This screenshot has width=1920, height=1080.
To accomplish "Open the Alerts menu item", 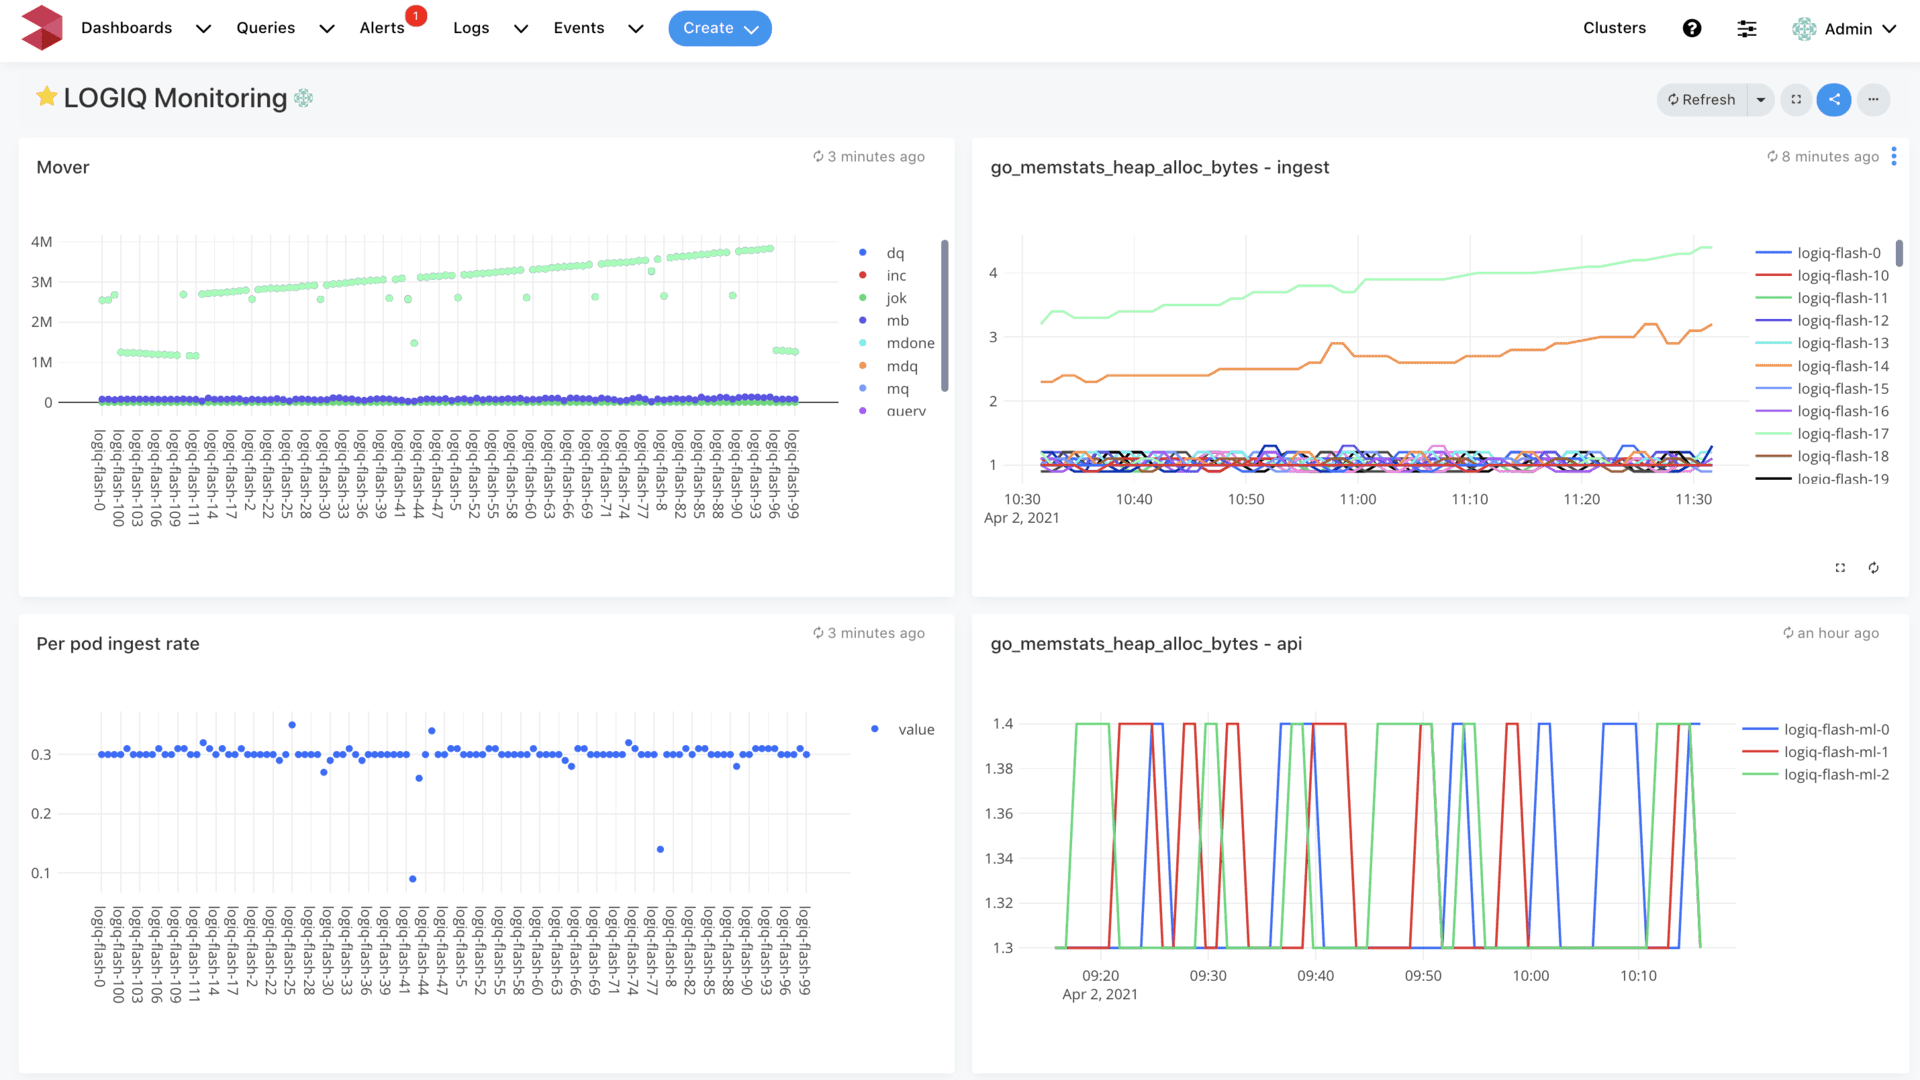I will coord(382,28).
